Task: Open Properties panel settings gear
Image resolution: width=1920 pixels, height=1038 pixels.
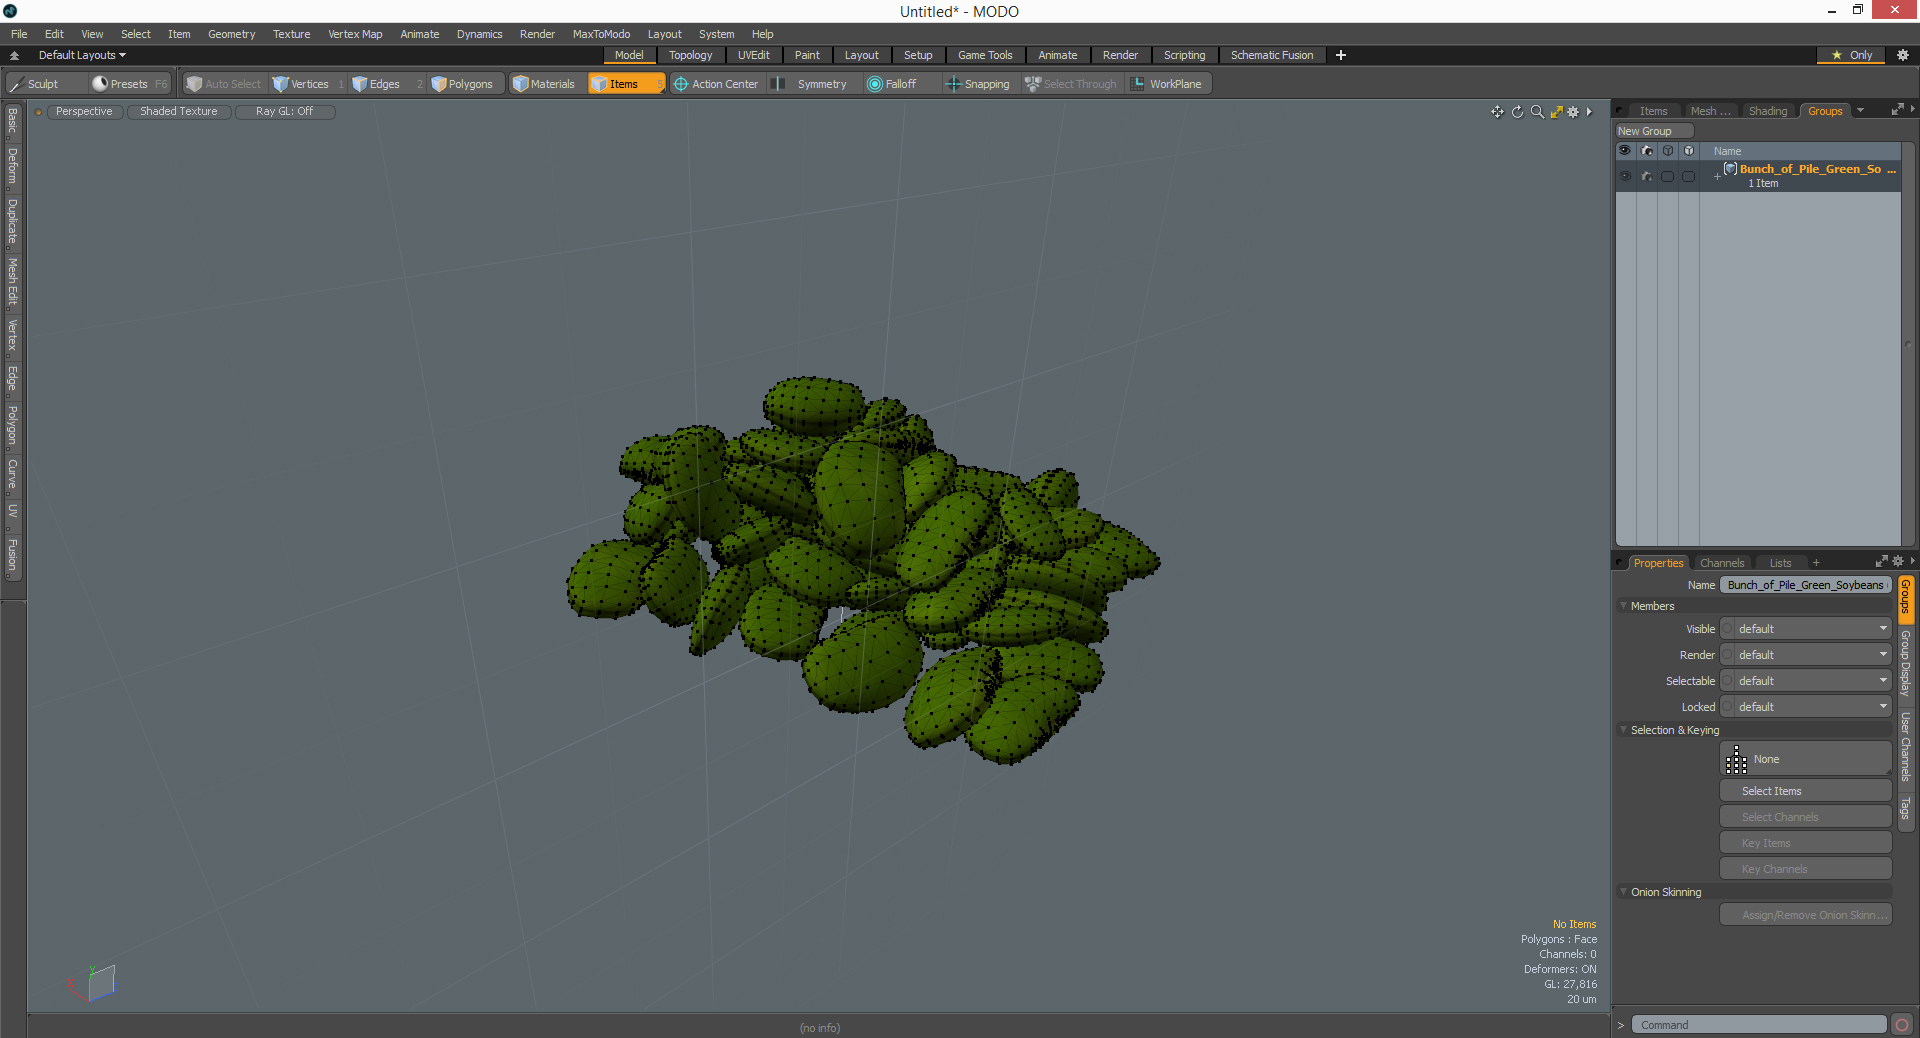Action: coord(1898,562)
